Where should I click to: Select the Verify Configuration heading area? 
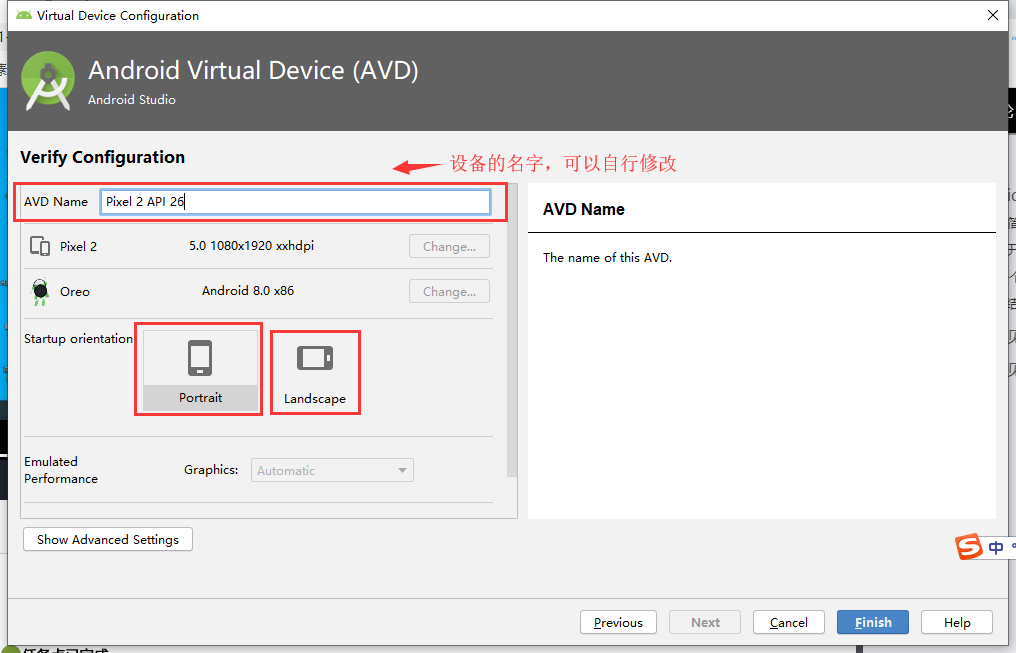(102, 157)
